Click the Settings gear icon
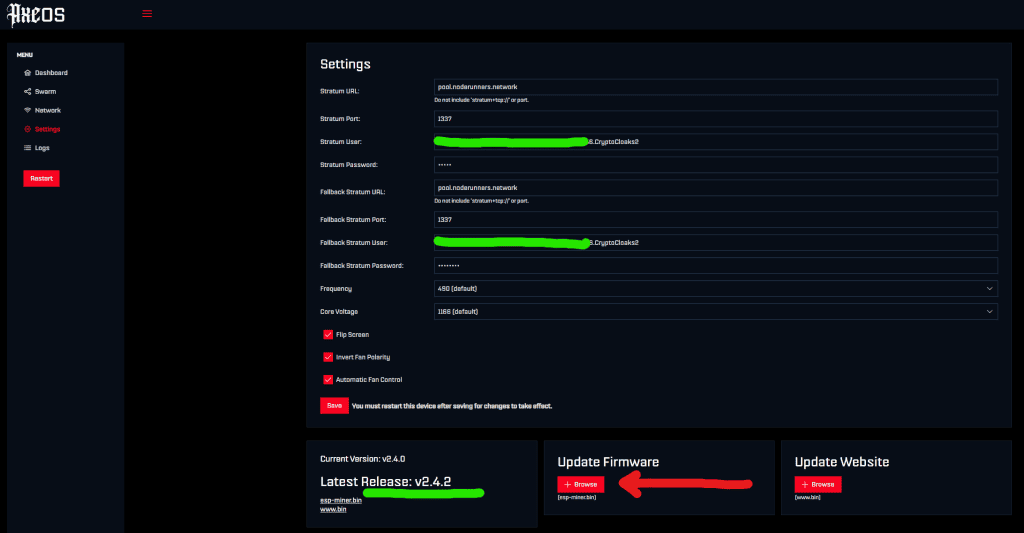Screen dimensions: 1024x533 click(x=27, y=129)
